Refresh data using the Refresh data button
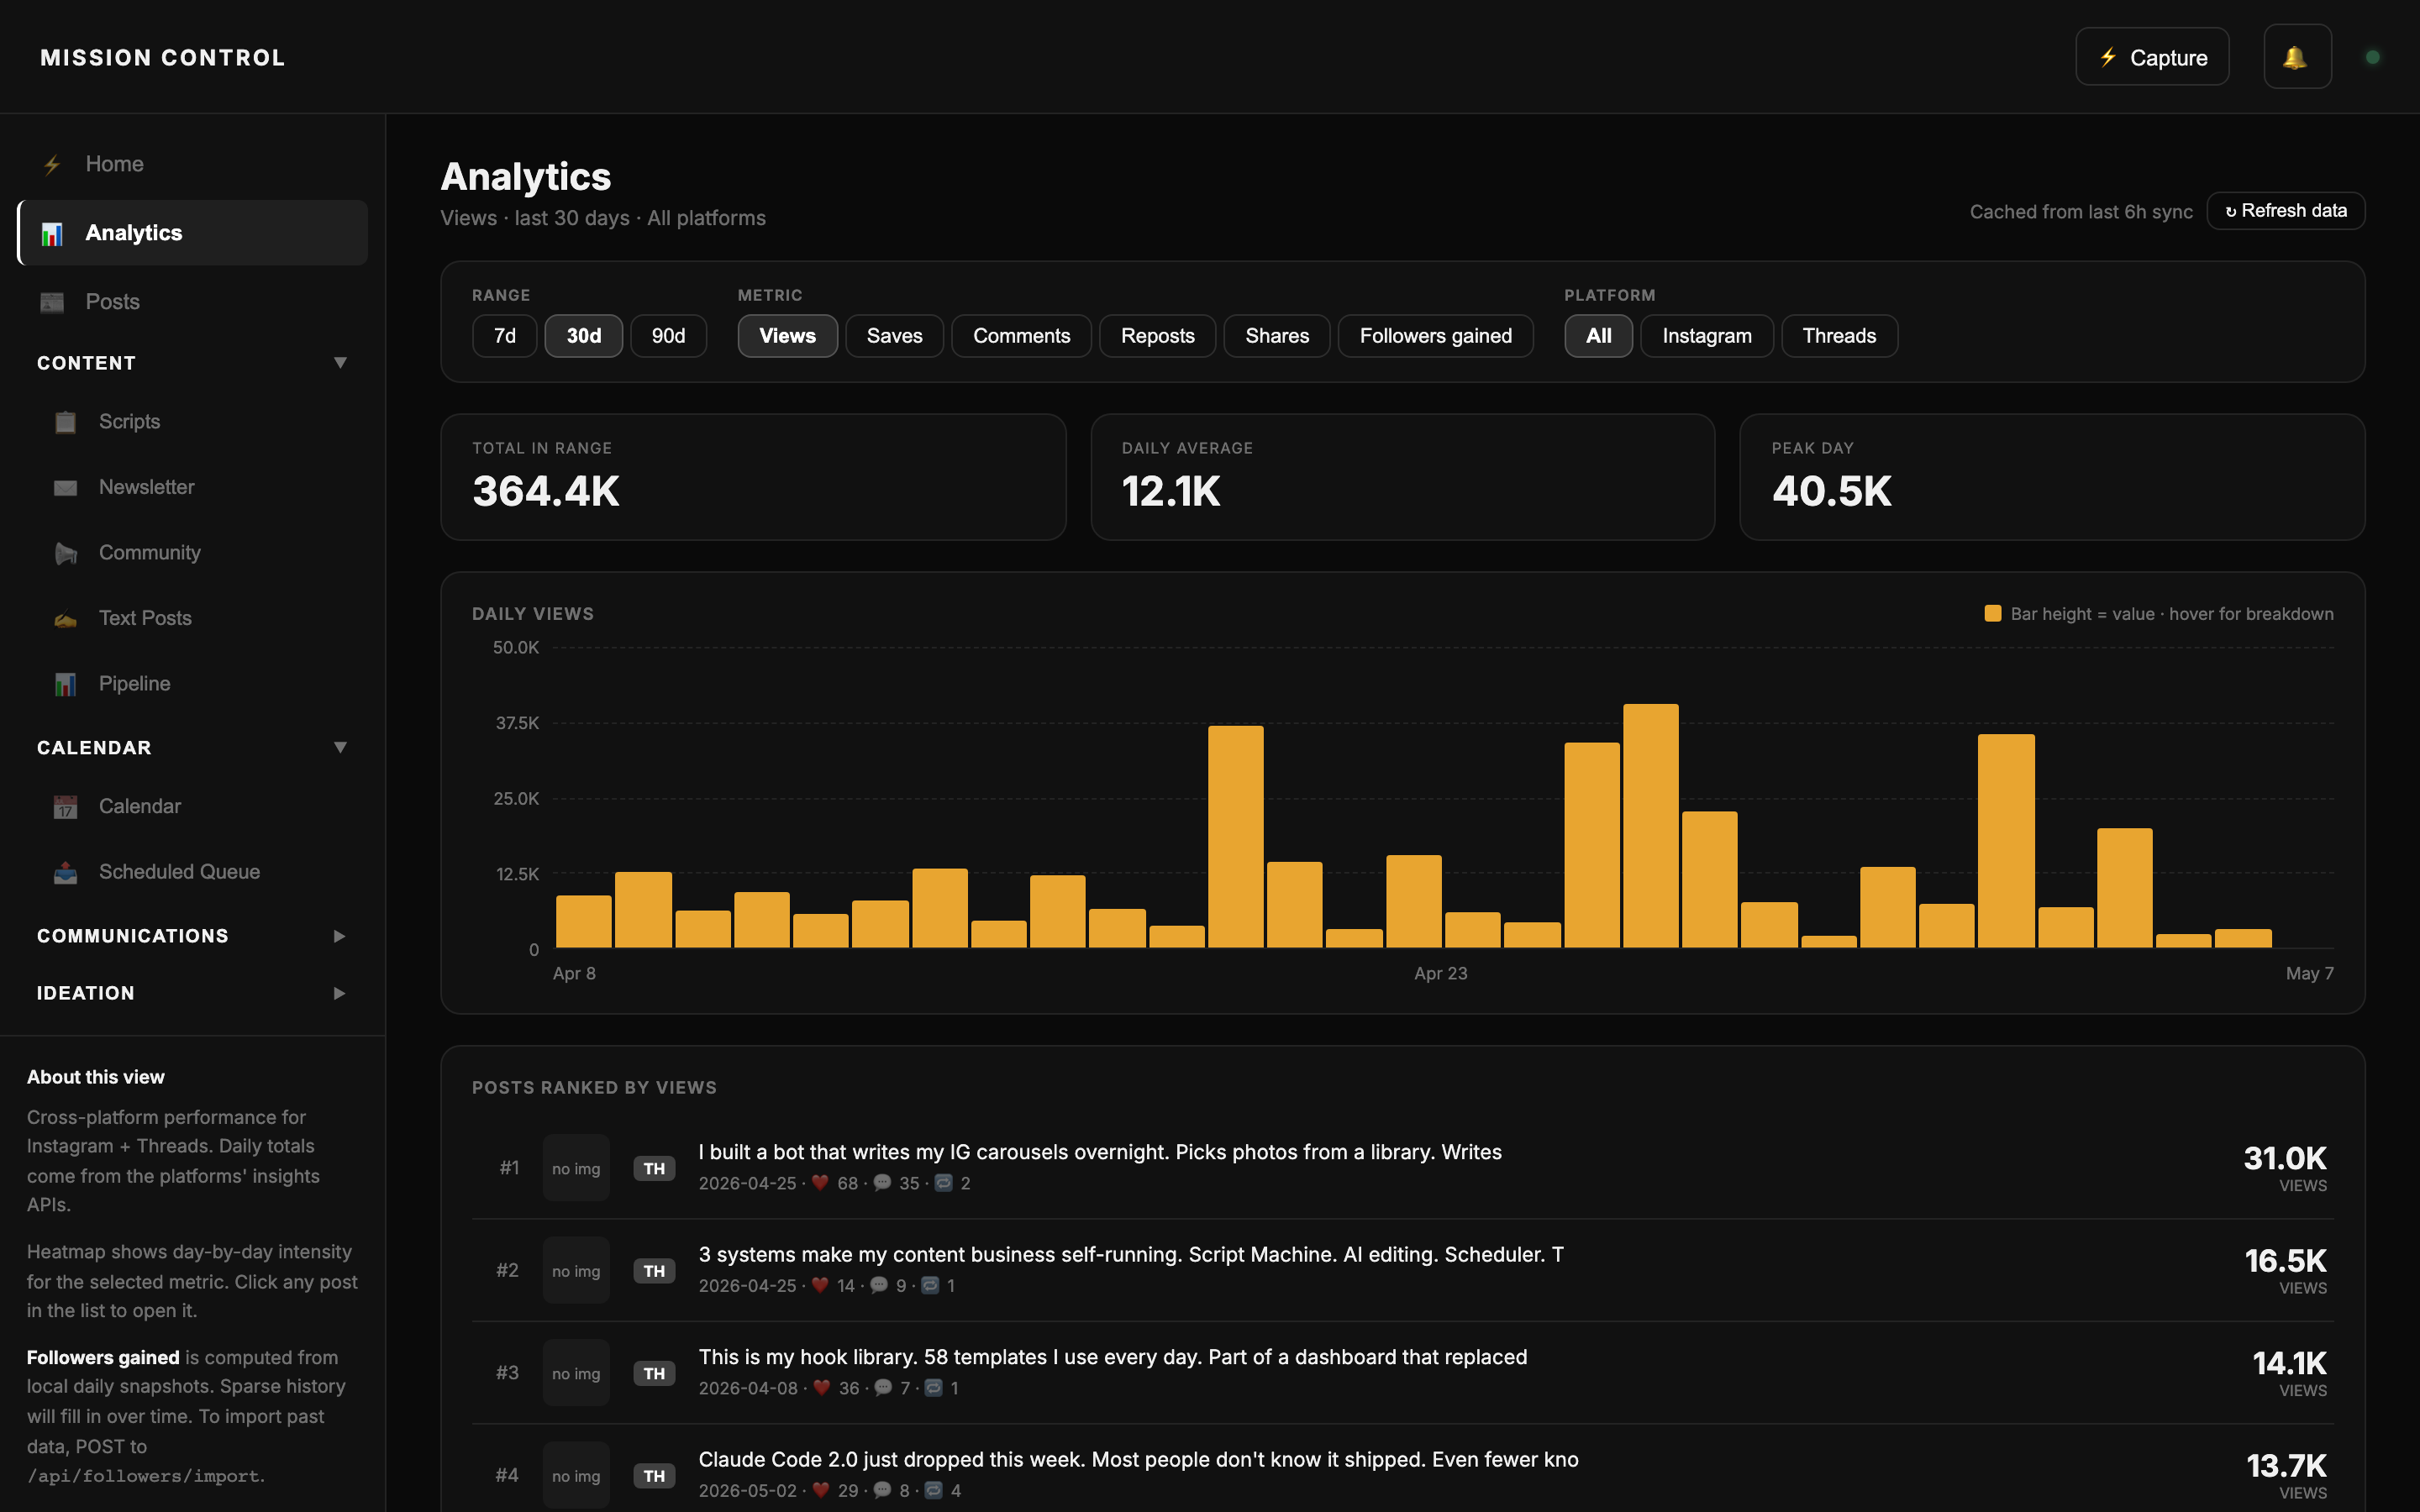Screen dimensions: 2420x1512 tap(2286, 211)
